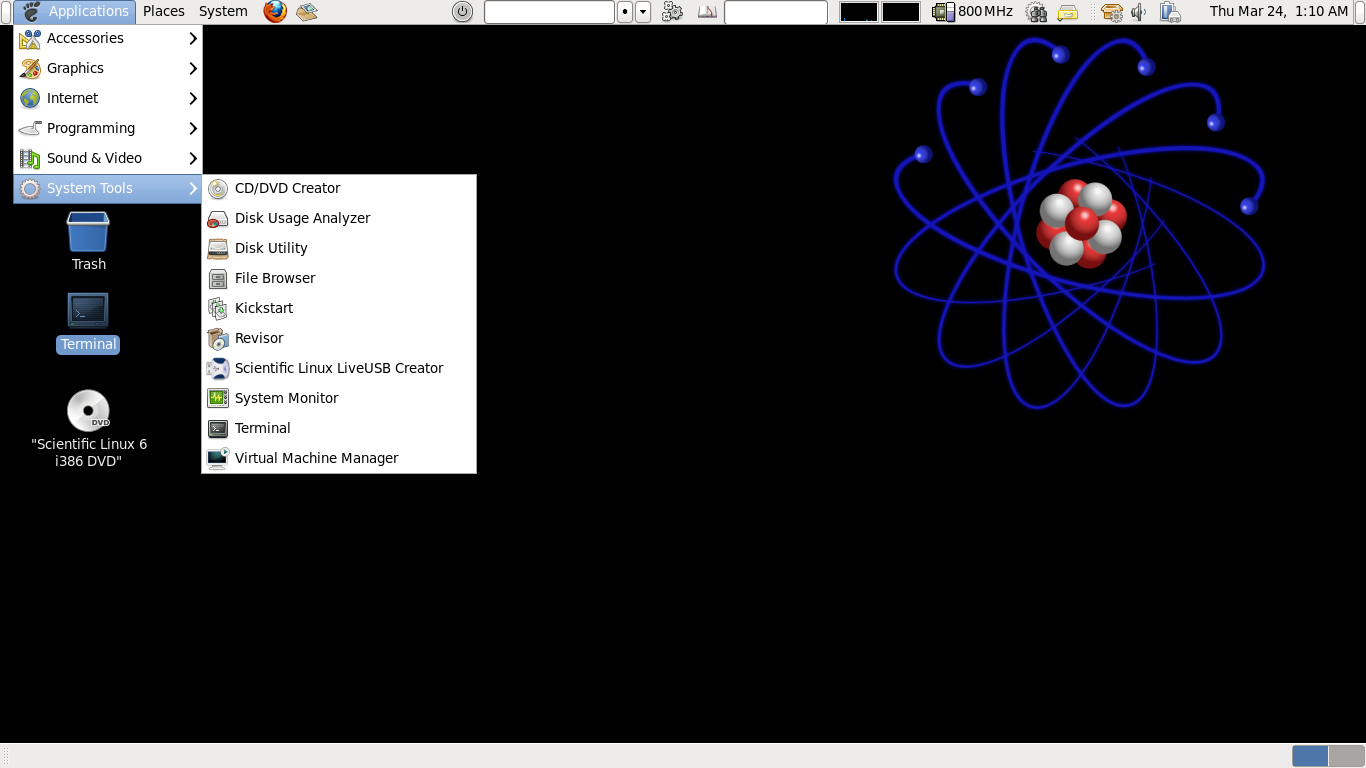Switch to the second gray workspace
1366x768 pixels.
click(x=1346, y=756)
